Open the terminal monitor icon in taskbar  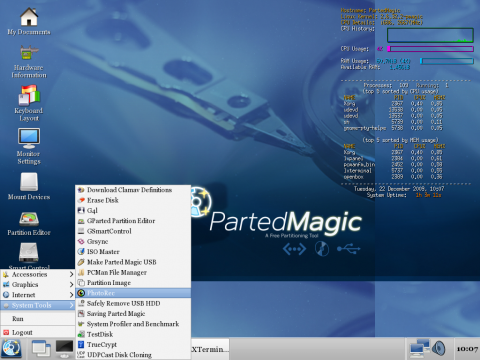(x=64, y=348)
